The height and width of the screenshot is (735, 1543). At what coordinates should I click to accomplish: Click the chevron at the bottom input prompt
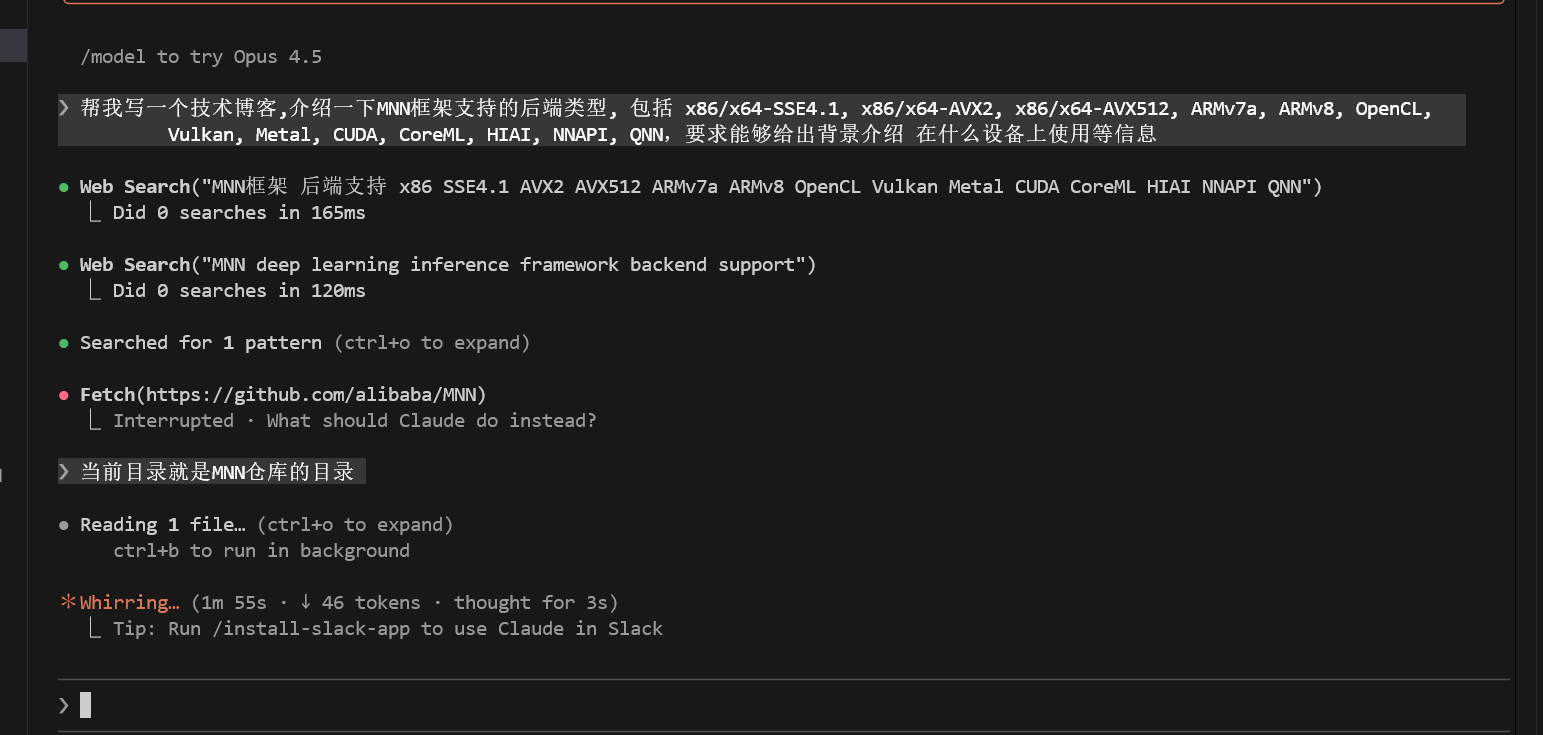pos(65,705)
